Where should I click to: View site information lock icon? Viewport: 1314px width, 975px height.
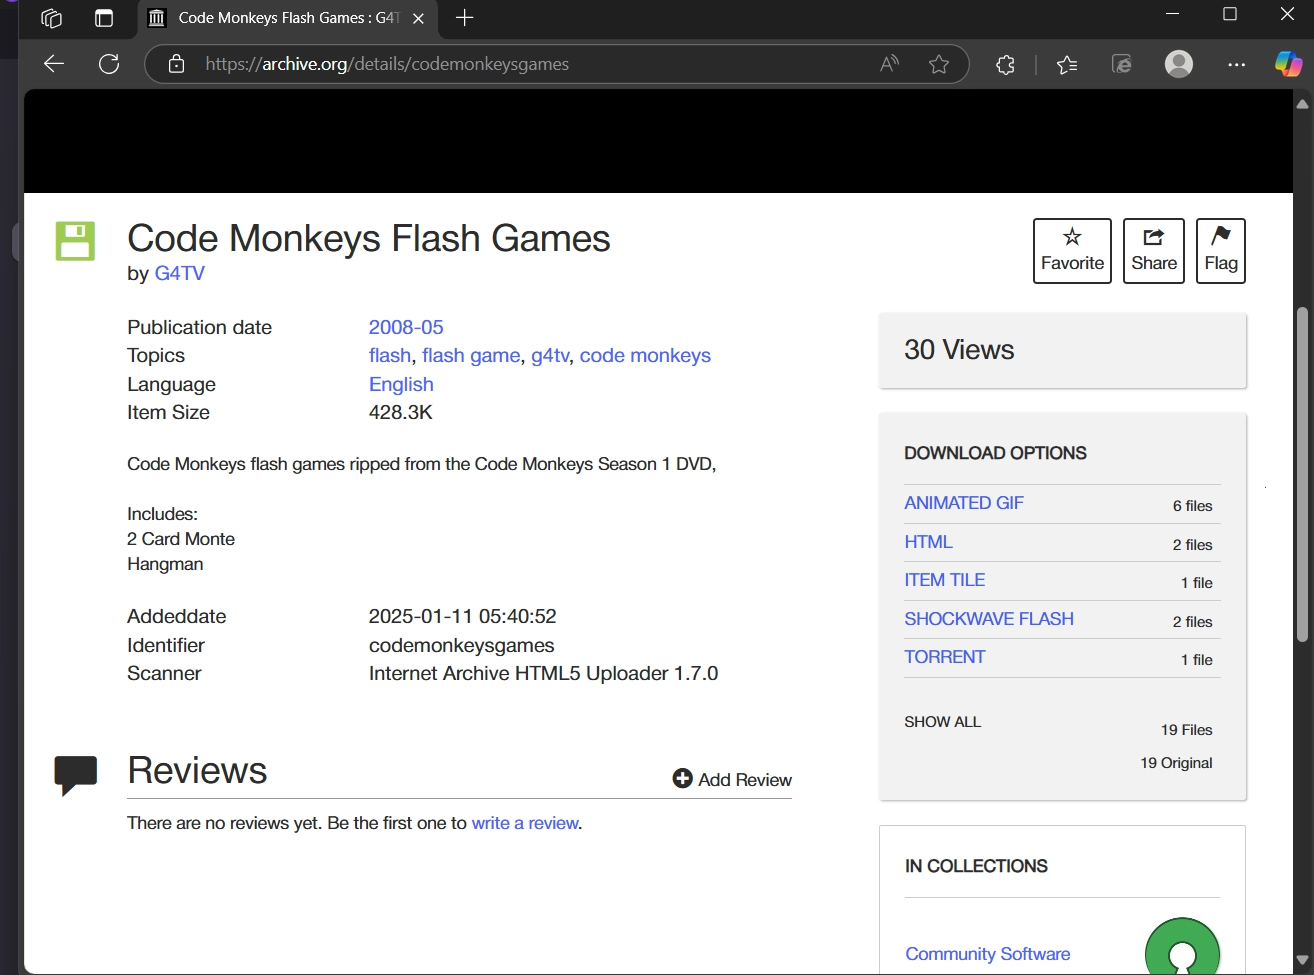point(177,64)
